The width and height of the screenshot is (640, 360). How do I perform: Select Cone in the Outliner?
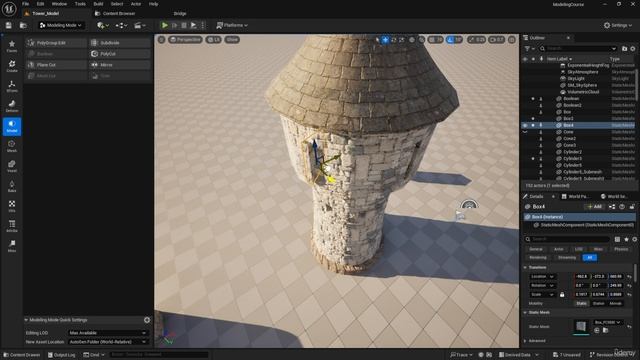pos(568,132)
